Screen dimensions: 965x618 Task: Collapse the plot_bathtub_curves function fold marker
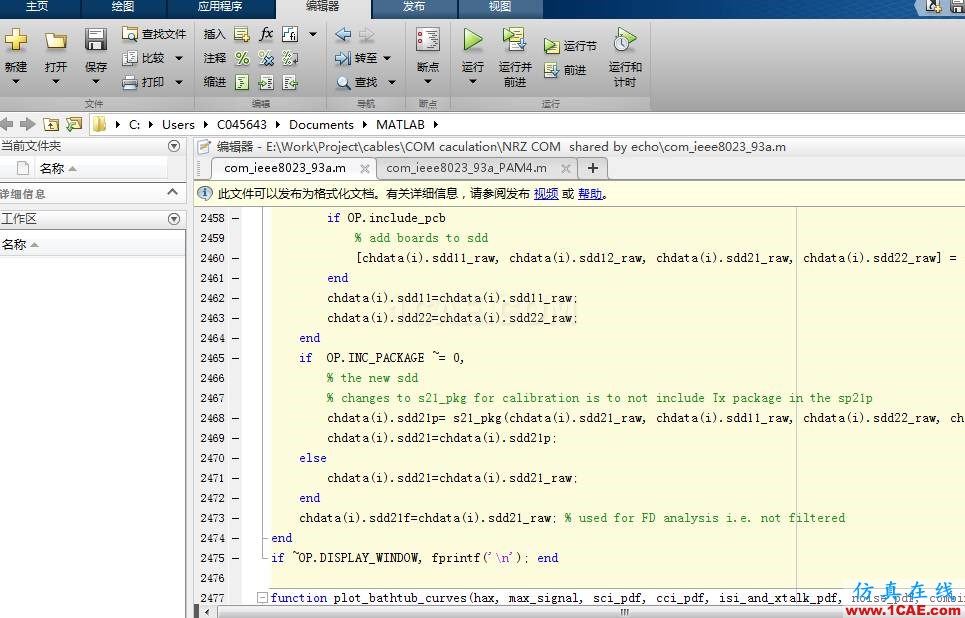coord(263,597)
